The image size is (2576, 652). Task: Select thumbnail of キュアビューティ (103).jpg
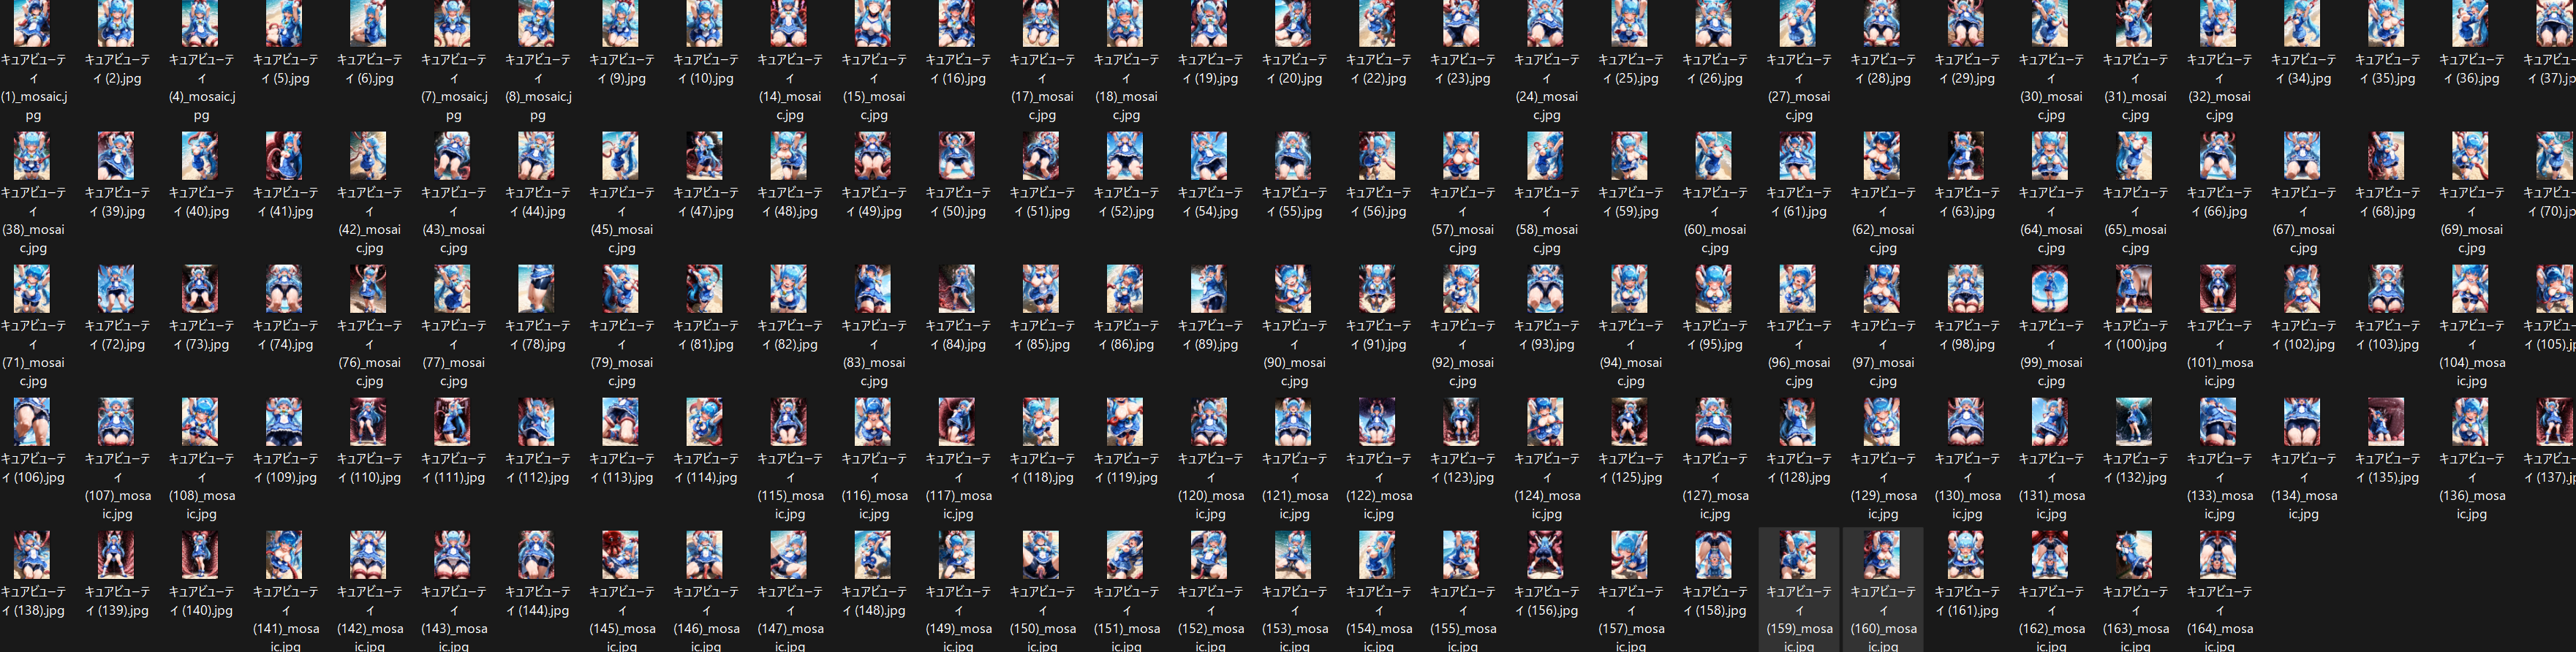click(2385, 289)
